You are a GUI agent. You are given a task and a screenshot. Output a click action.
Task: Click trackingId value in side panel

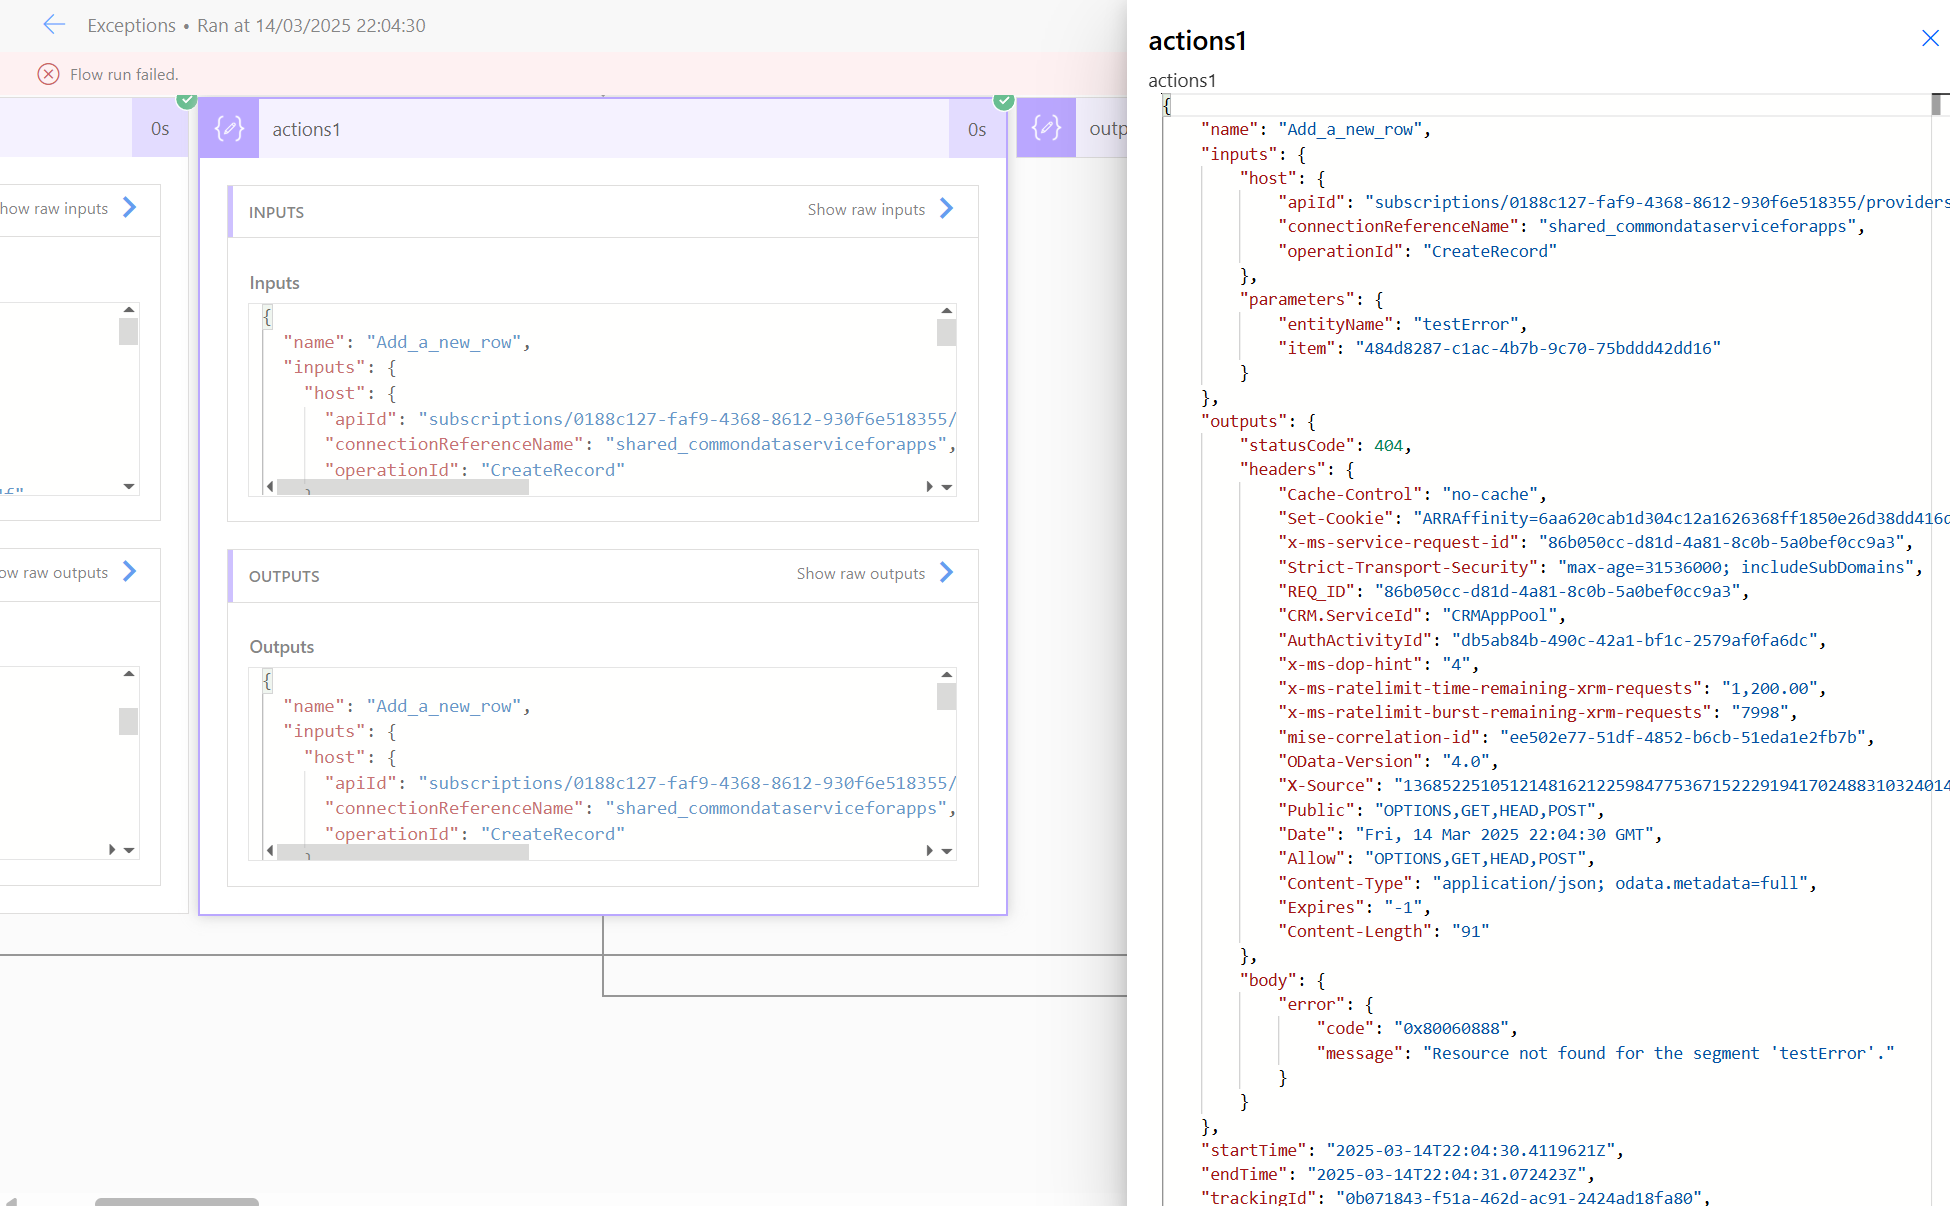coord(1519,1197)
